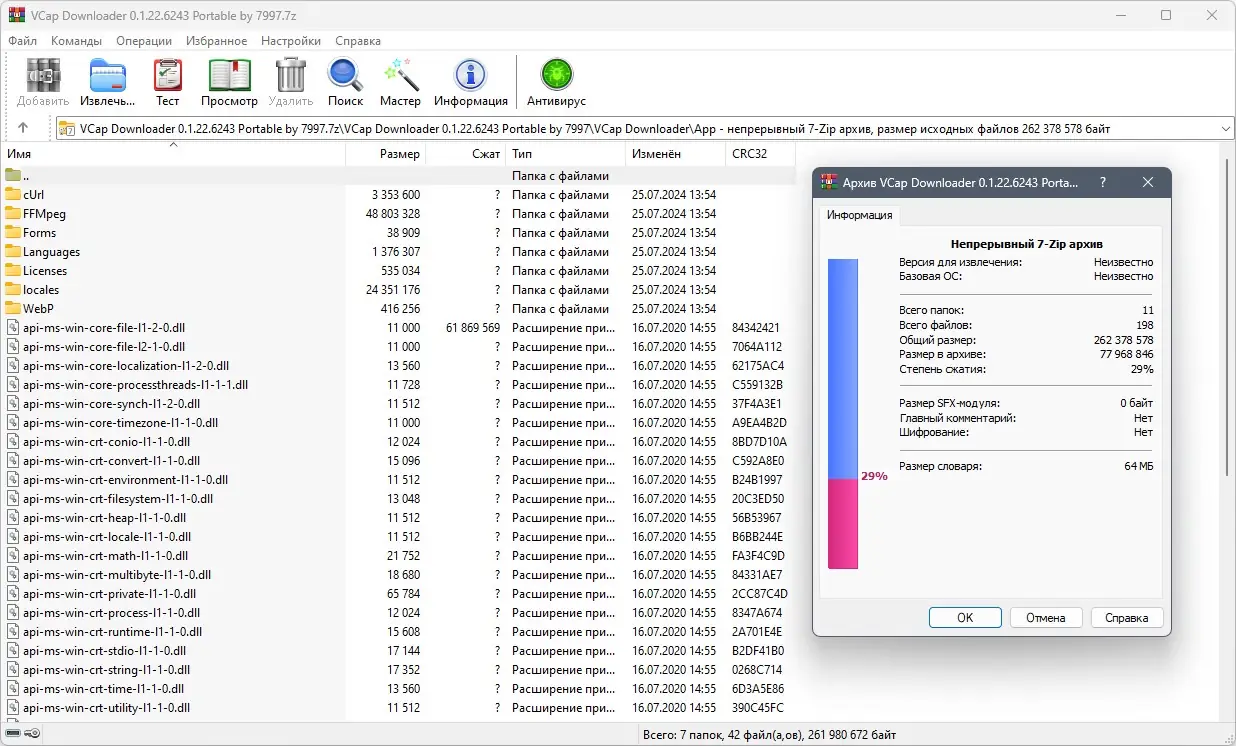Select the cUrl folder
Screen dimensions: 1236x746
click(33, 195)
